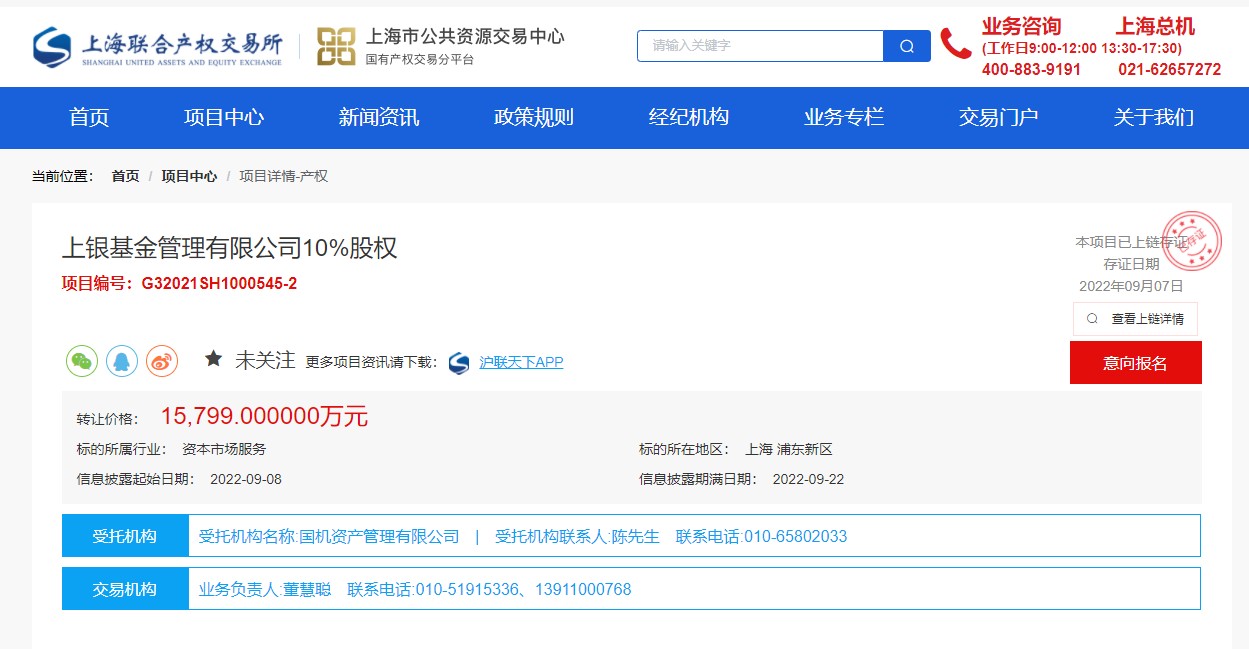This screenshot has width=1249, height=649.
Task: Open 首页 in the navigation bar
Action: pos(89,117)
